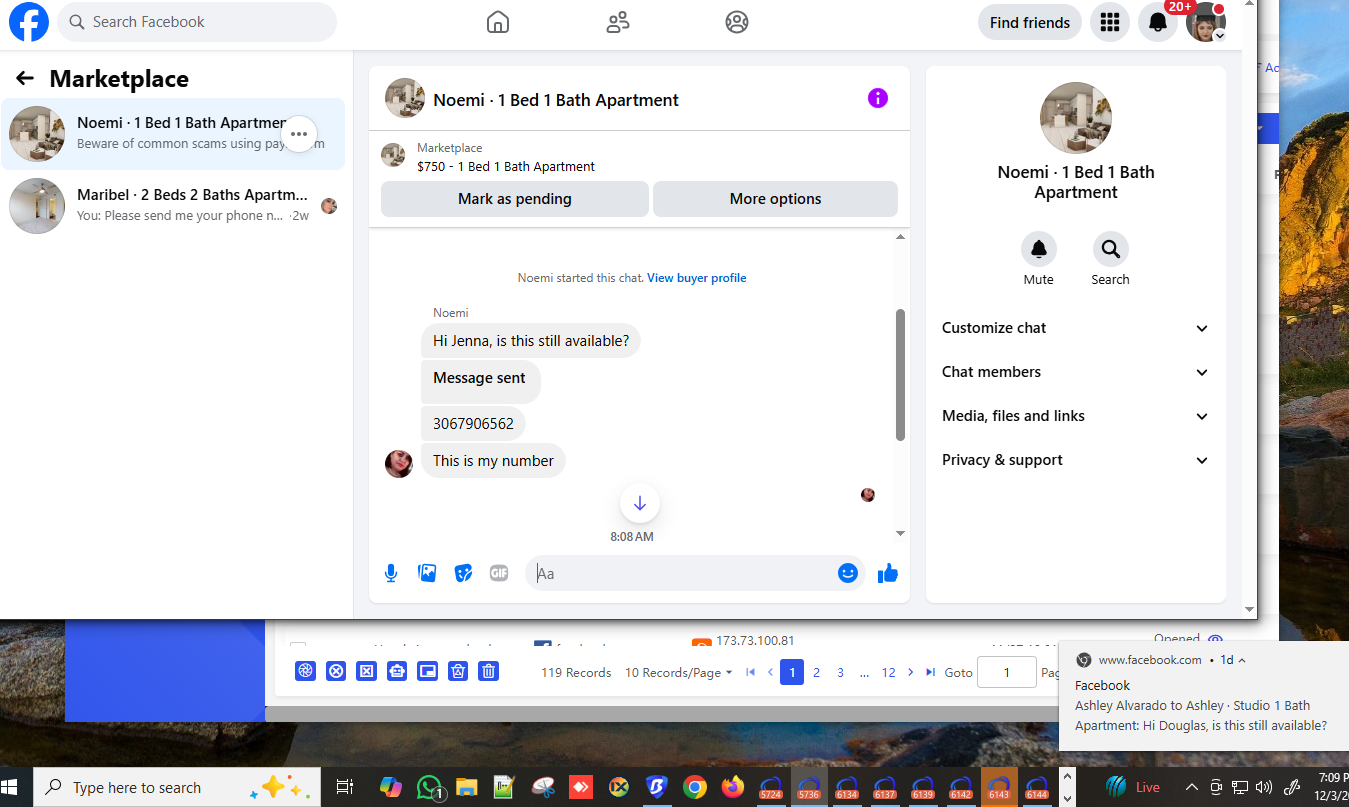Open Task View on the taskbar

[x=345, y=787]
